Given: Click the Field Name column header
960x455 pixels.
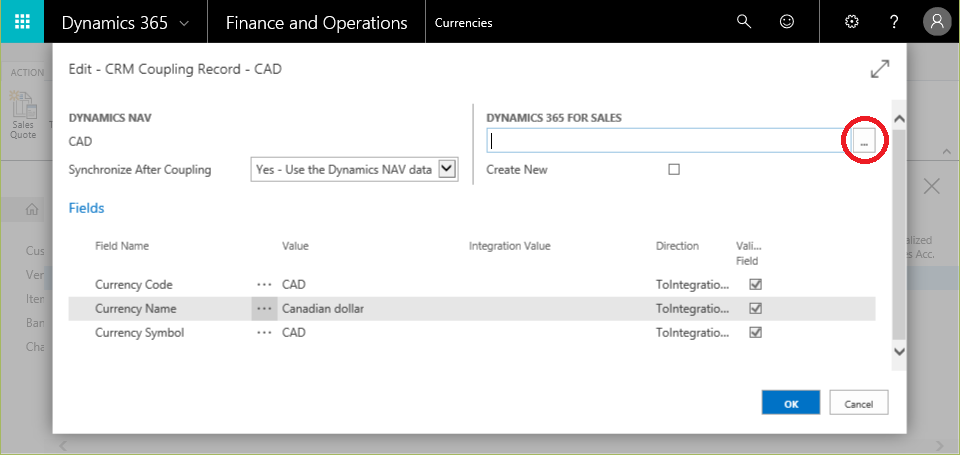Looking at the screenshot, I should coord(122,246).
